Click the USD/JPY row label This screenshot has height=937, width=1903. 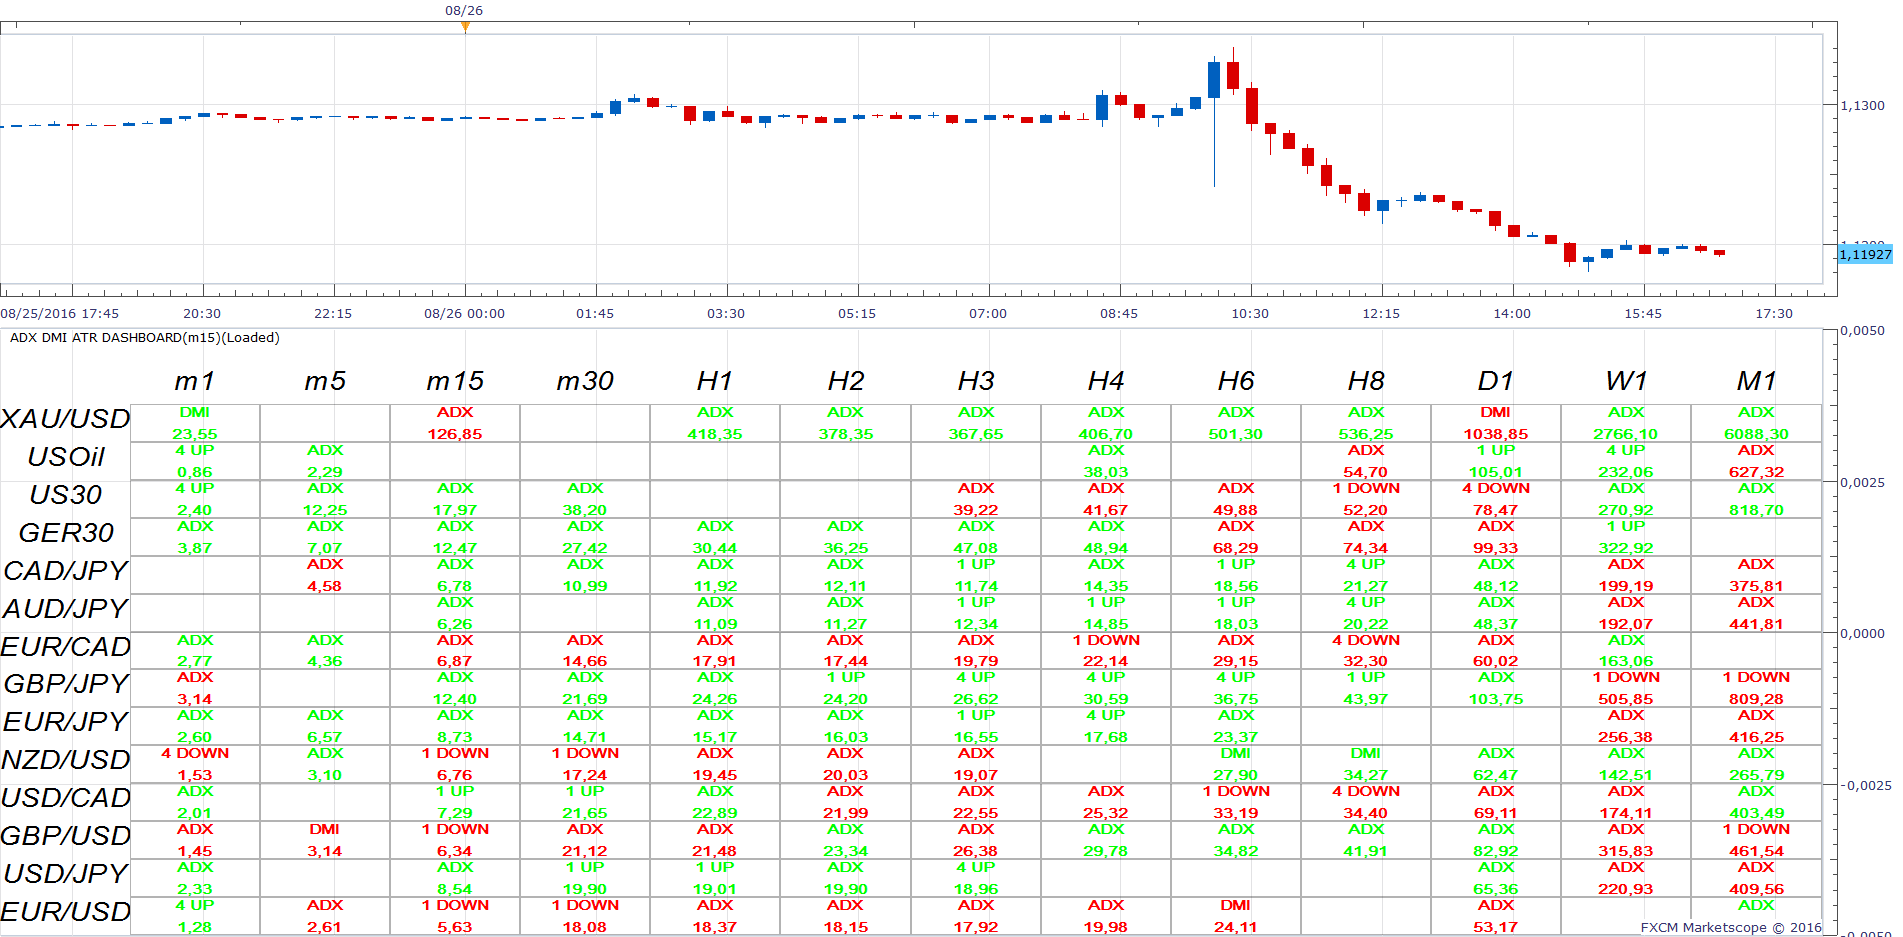tap(66, 874)
